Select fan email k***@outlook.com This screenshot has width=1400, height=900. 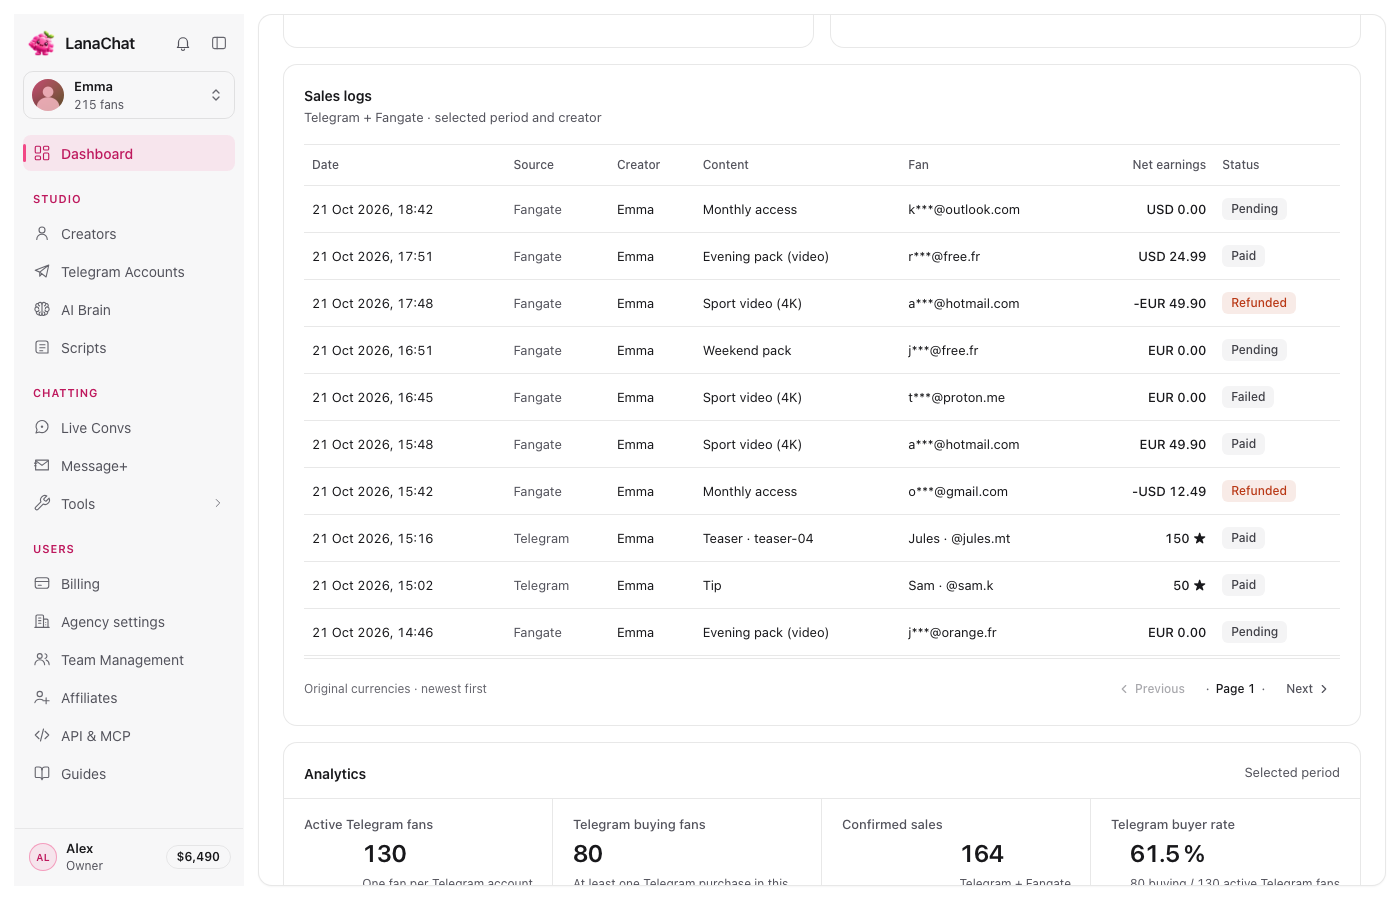coord(964,210)
